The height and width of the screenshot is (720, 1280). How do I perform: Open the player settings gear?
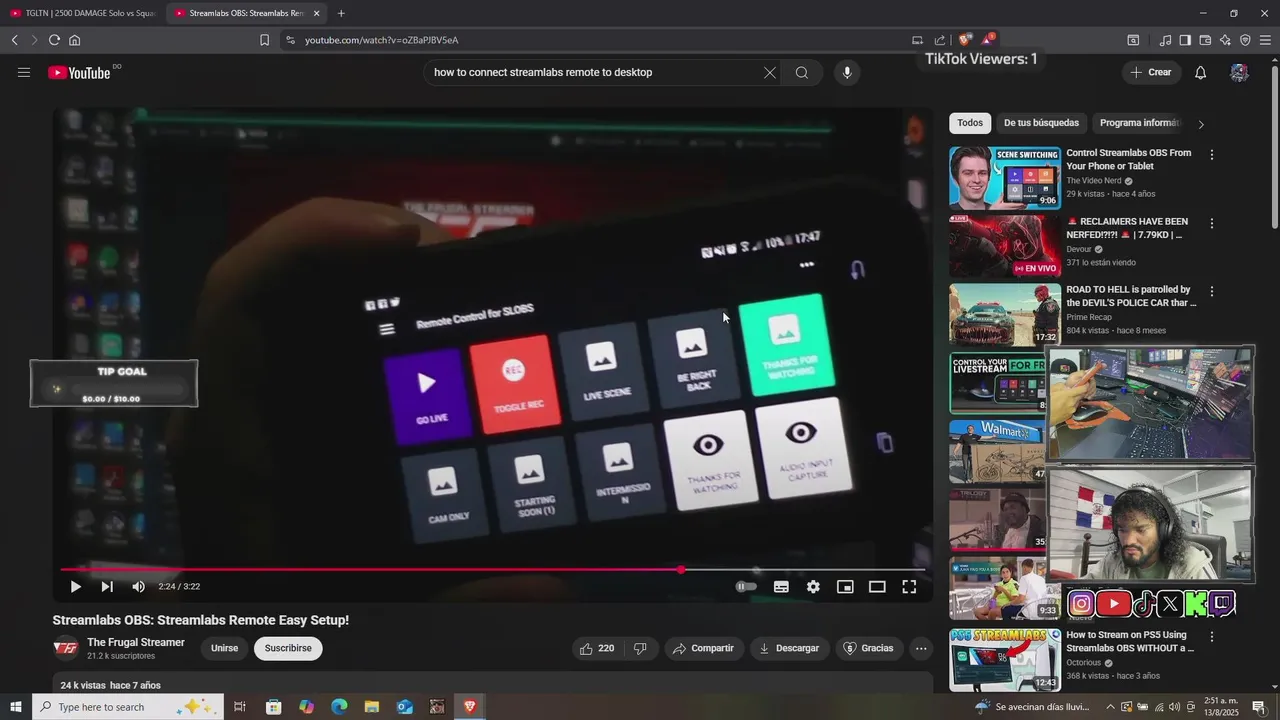(x=813, y=587)
